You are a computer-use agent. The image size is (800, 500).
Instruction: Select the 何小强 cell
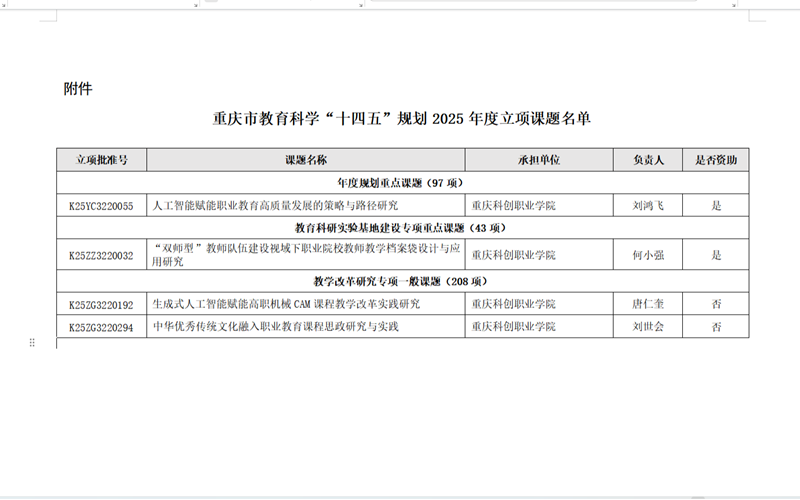click(649, 255)
